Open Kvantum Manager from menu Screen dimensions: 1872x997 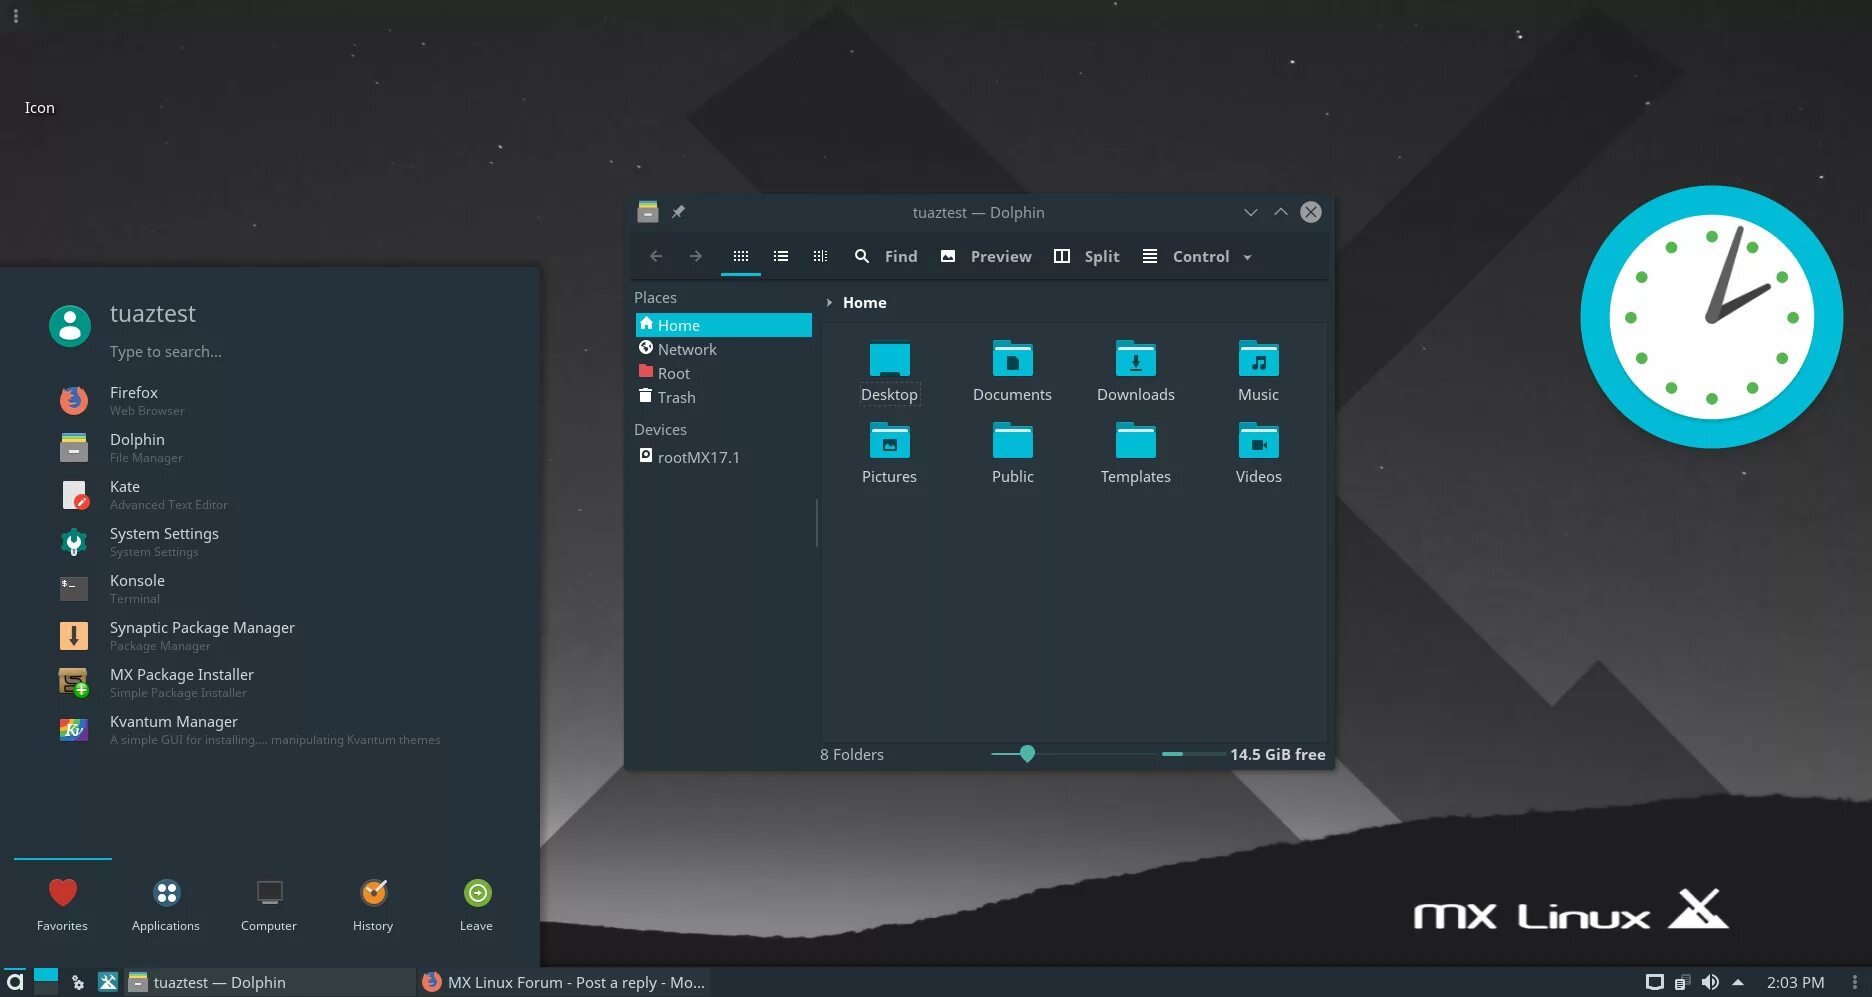270,729
